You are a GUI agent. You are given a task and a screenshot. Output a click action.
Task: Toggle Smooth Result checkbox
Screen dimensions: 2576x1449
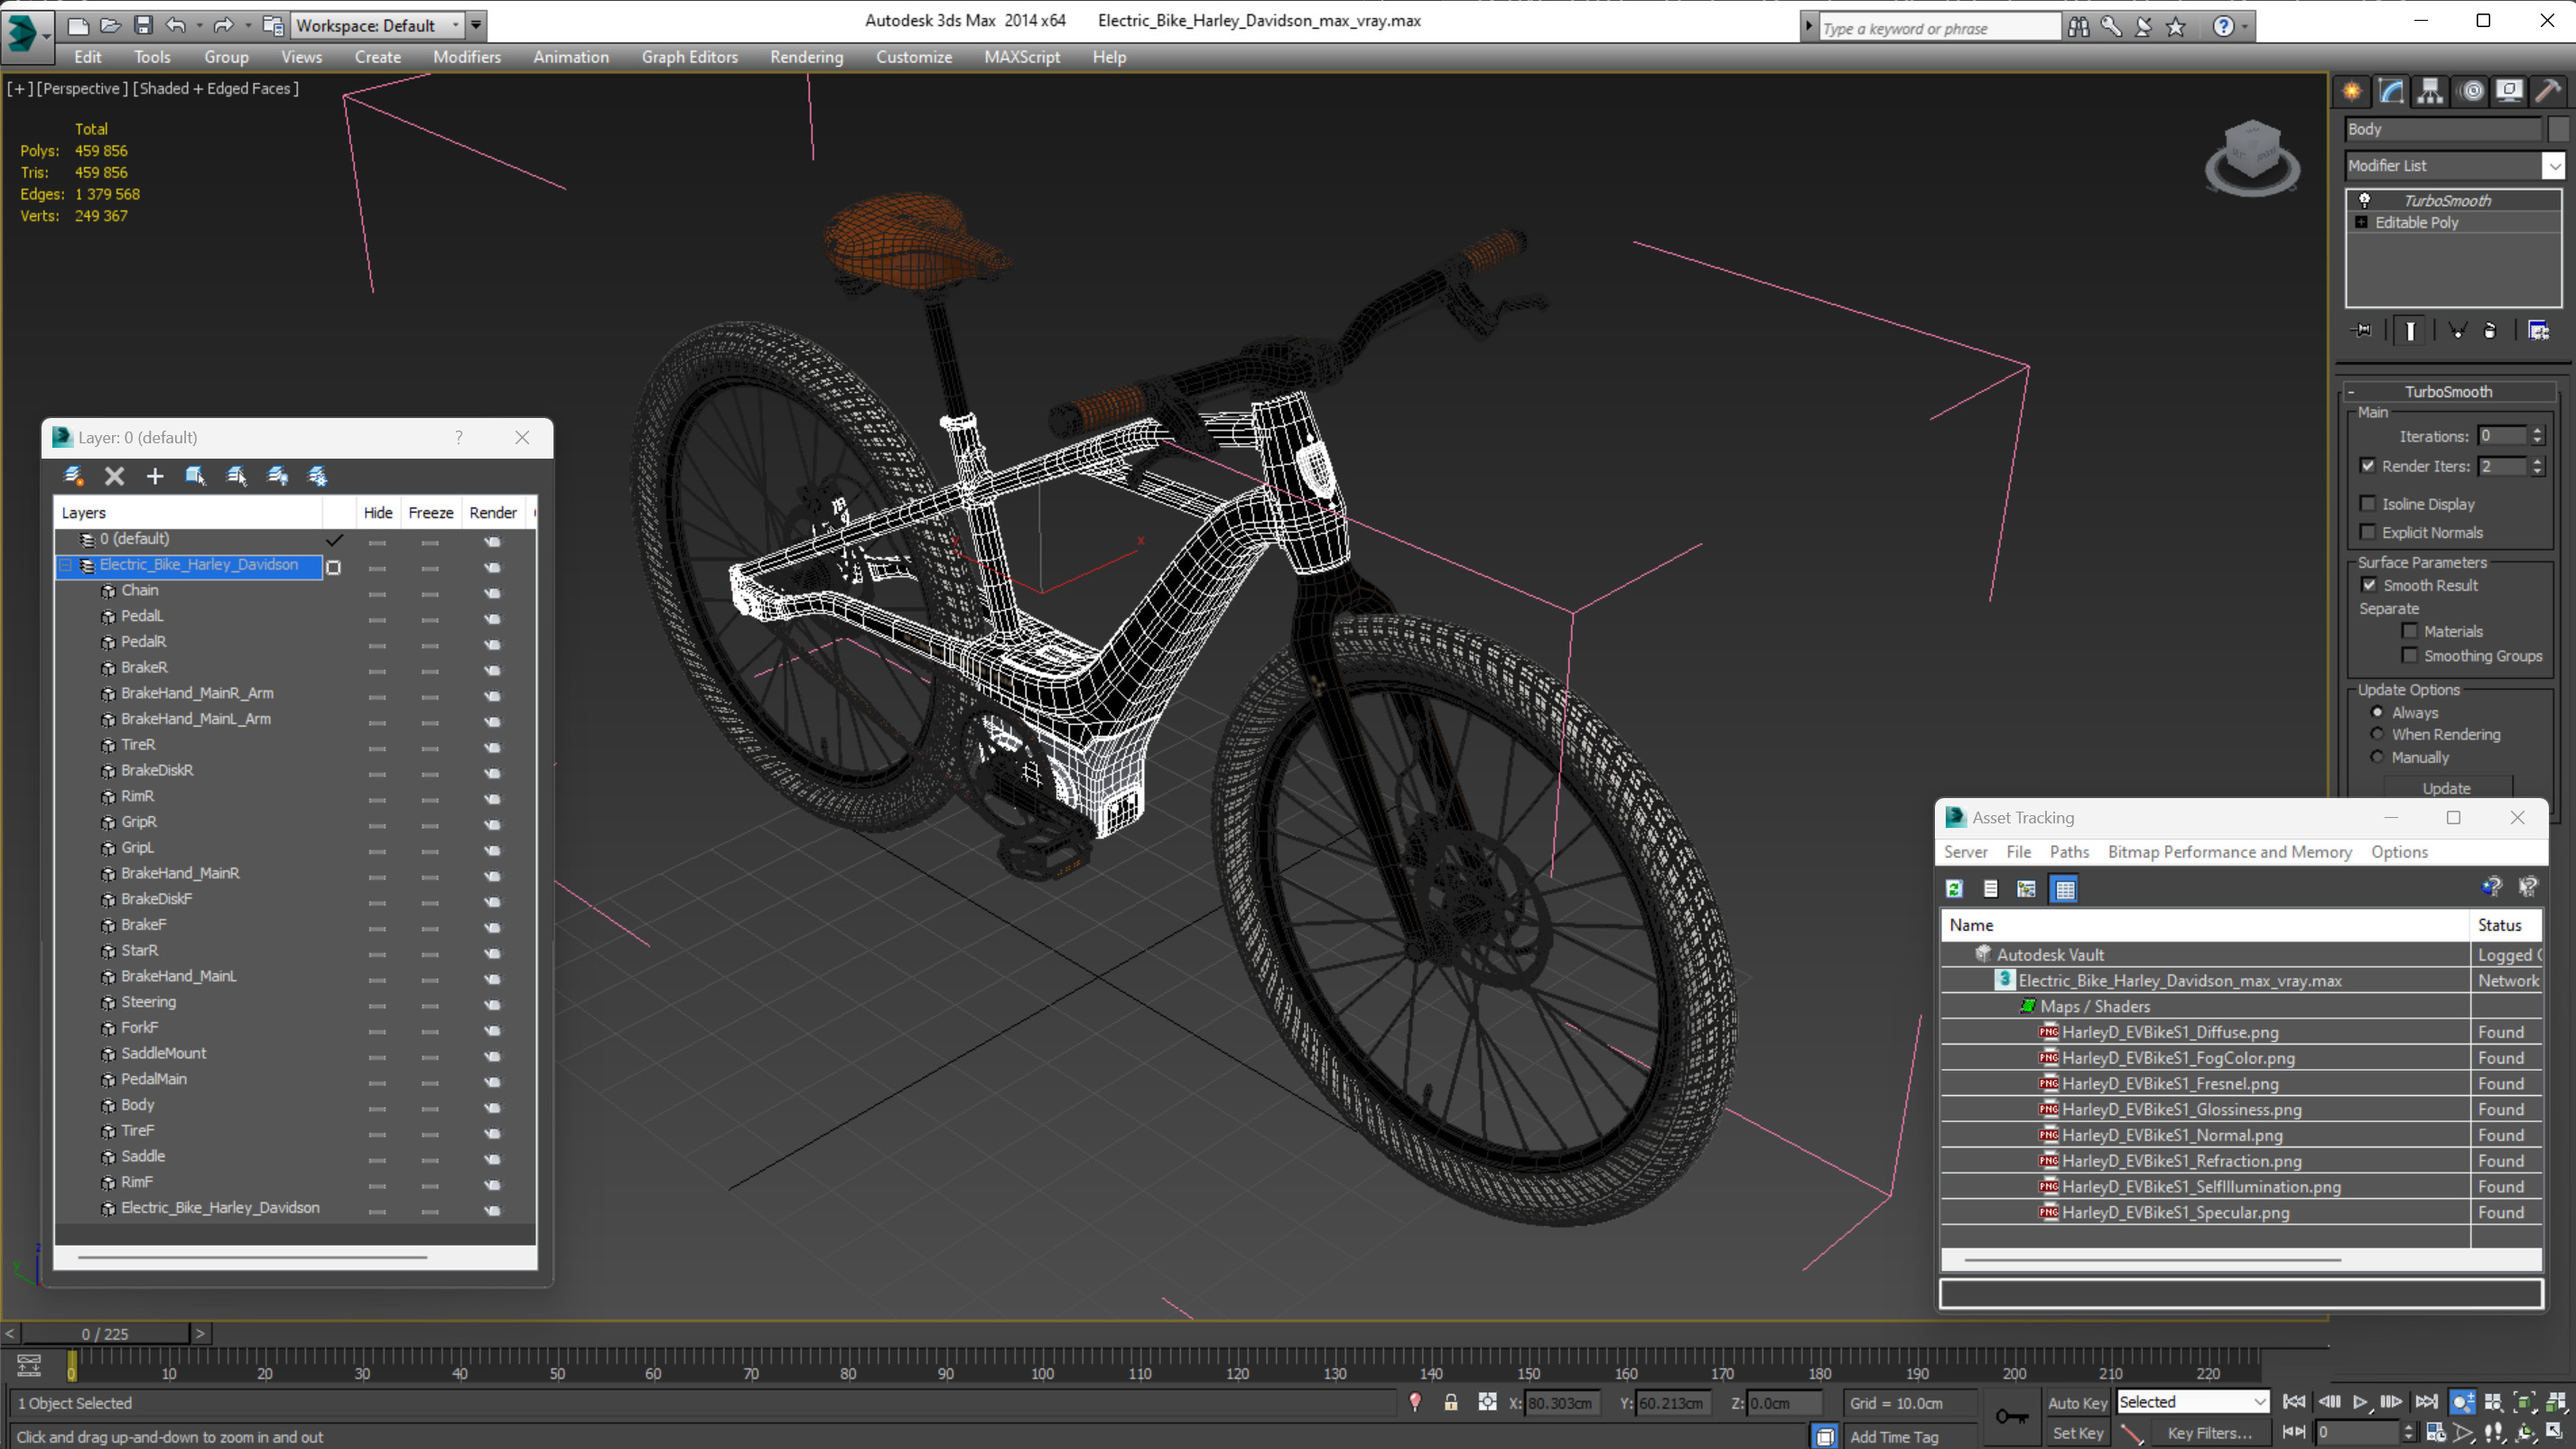[x=2369, y=585]
